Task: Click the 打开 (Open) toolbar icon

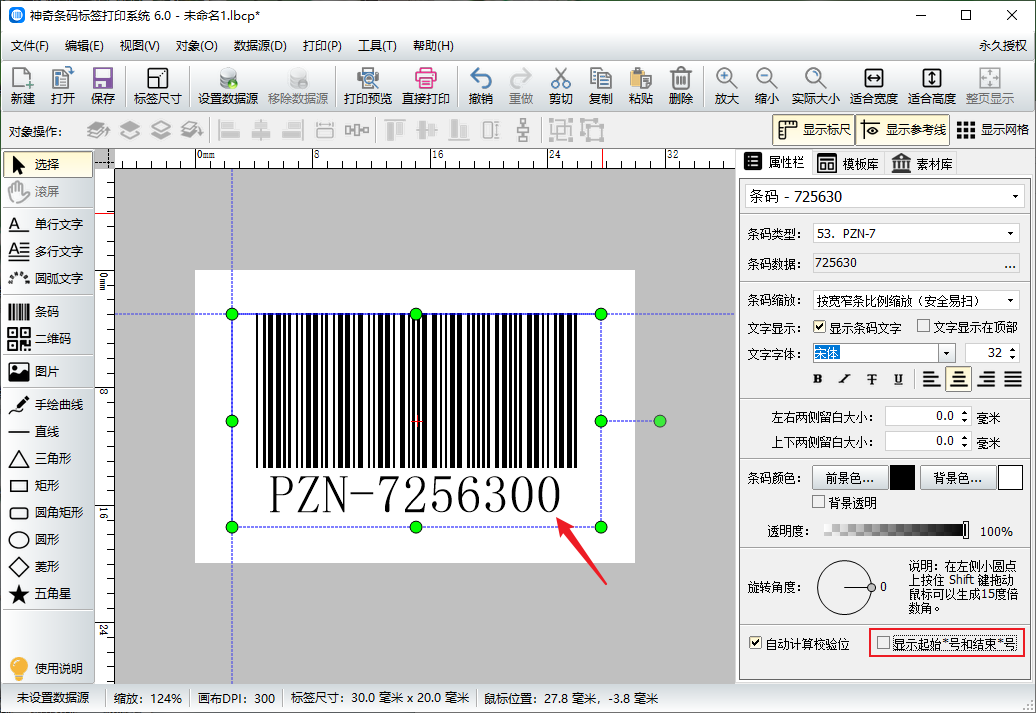Action: [x=63, y=86]
